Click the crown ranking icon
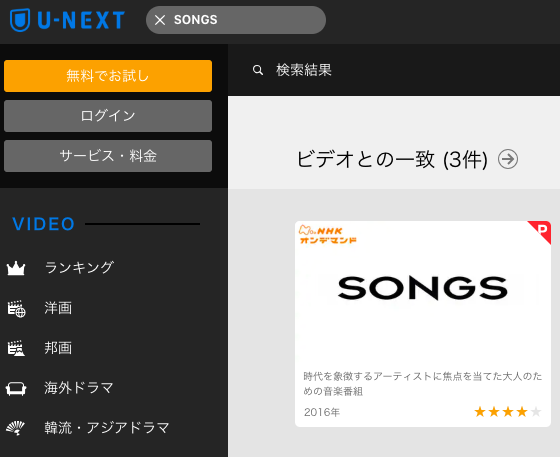The image size is (560, 457). coord(16,268)
